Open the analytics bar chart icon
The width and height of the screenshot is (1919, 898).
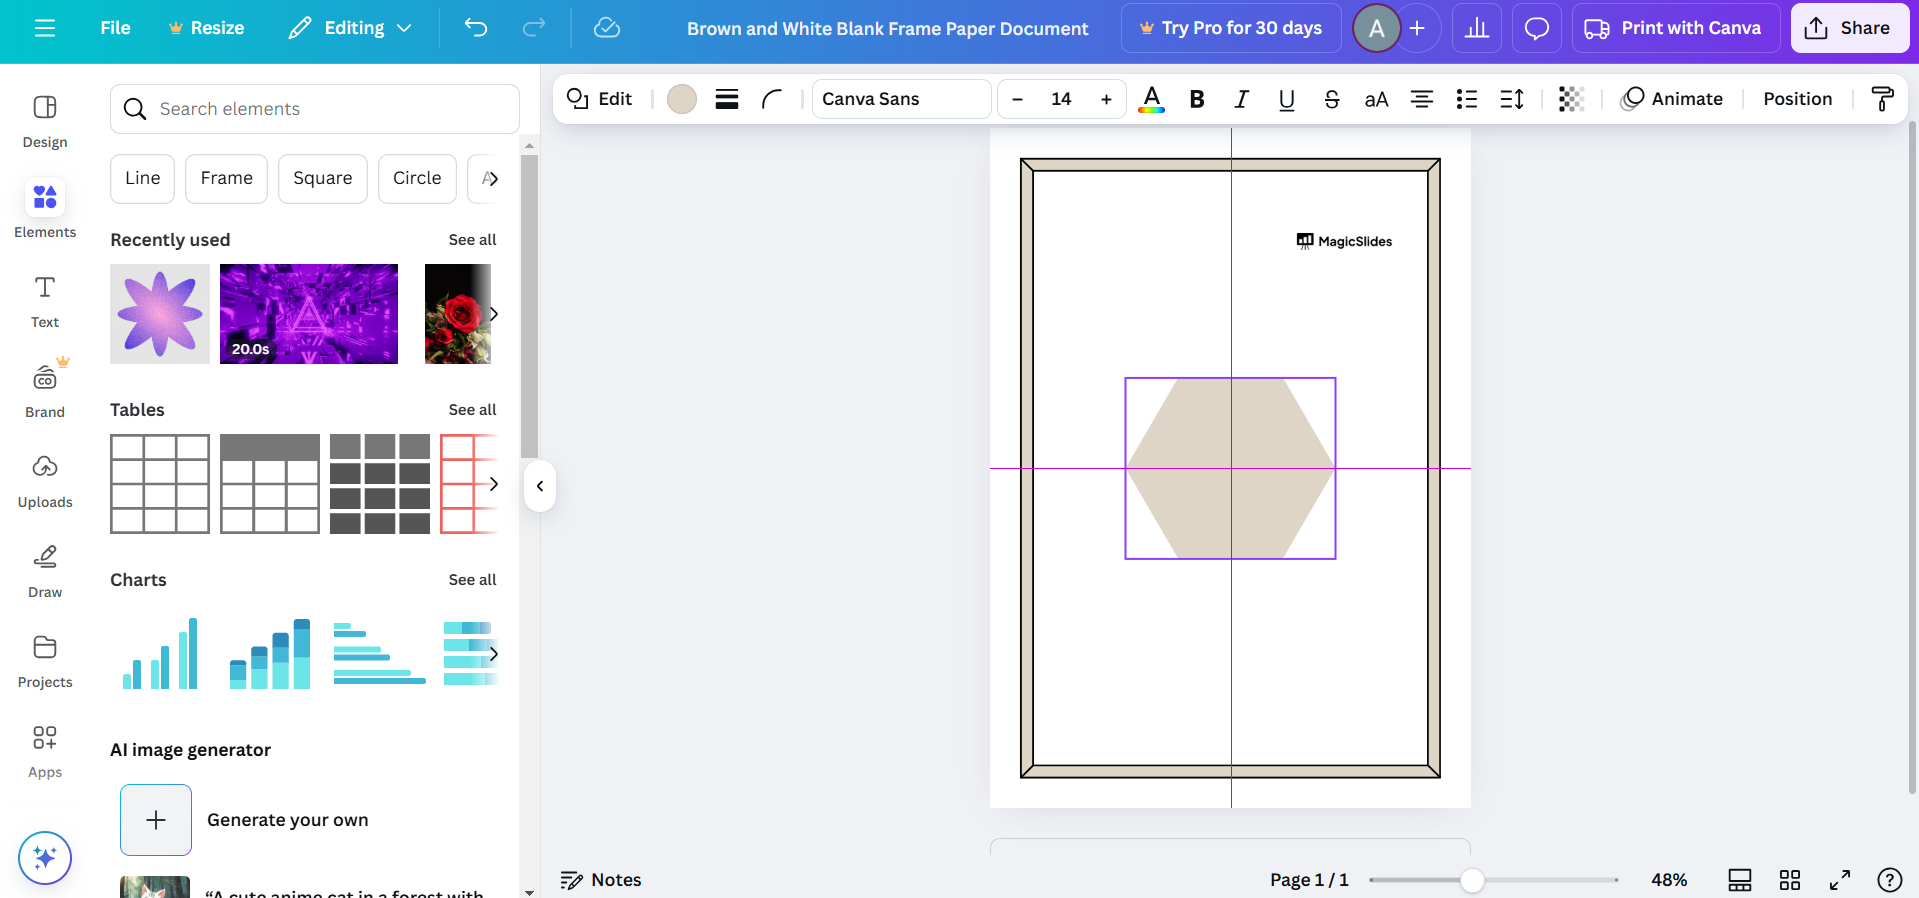[1477, 28]
